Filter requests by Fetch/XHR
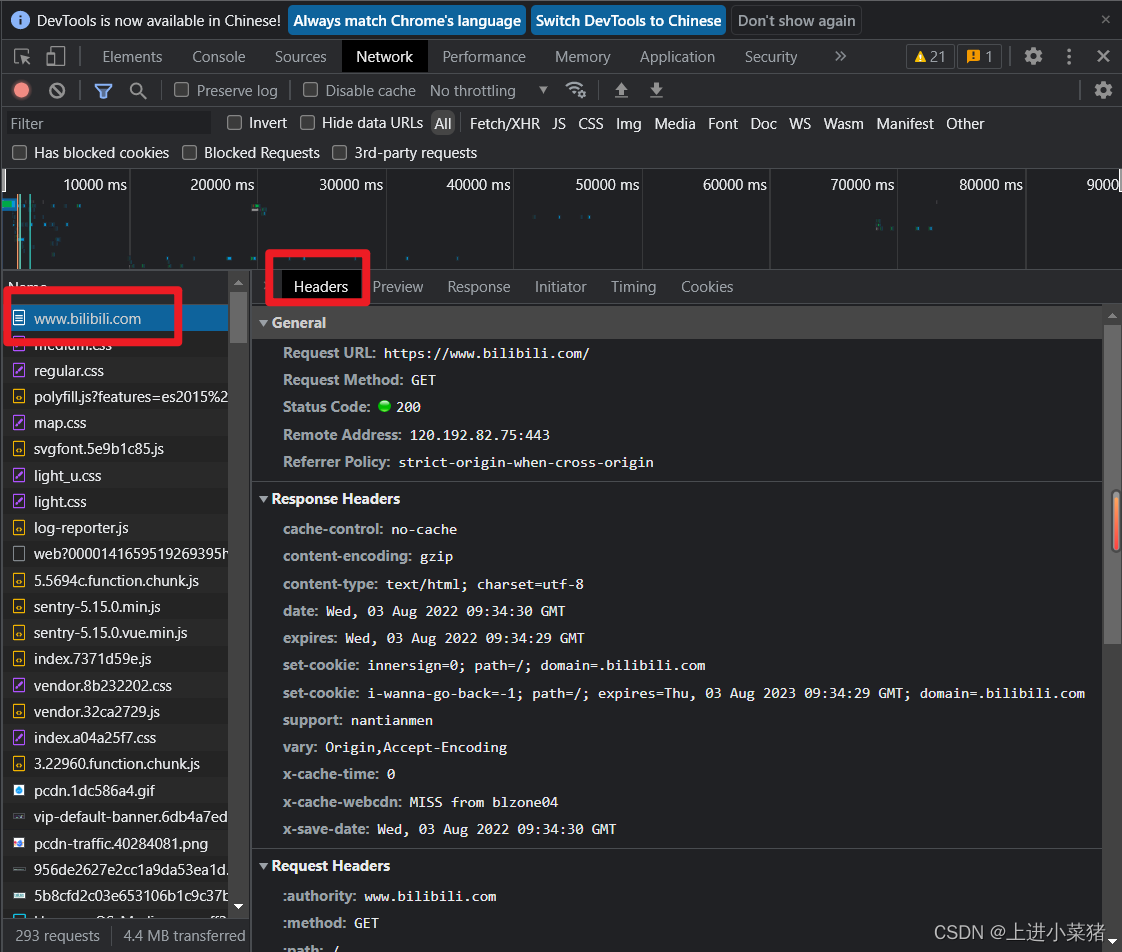1122x952 pixels. click(504, 124)
